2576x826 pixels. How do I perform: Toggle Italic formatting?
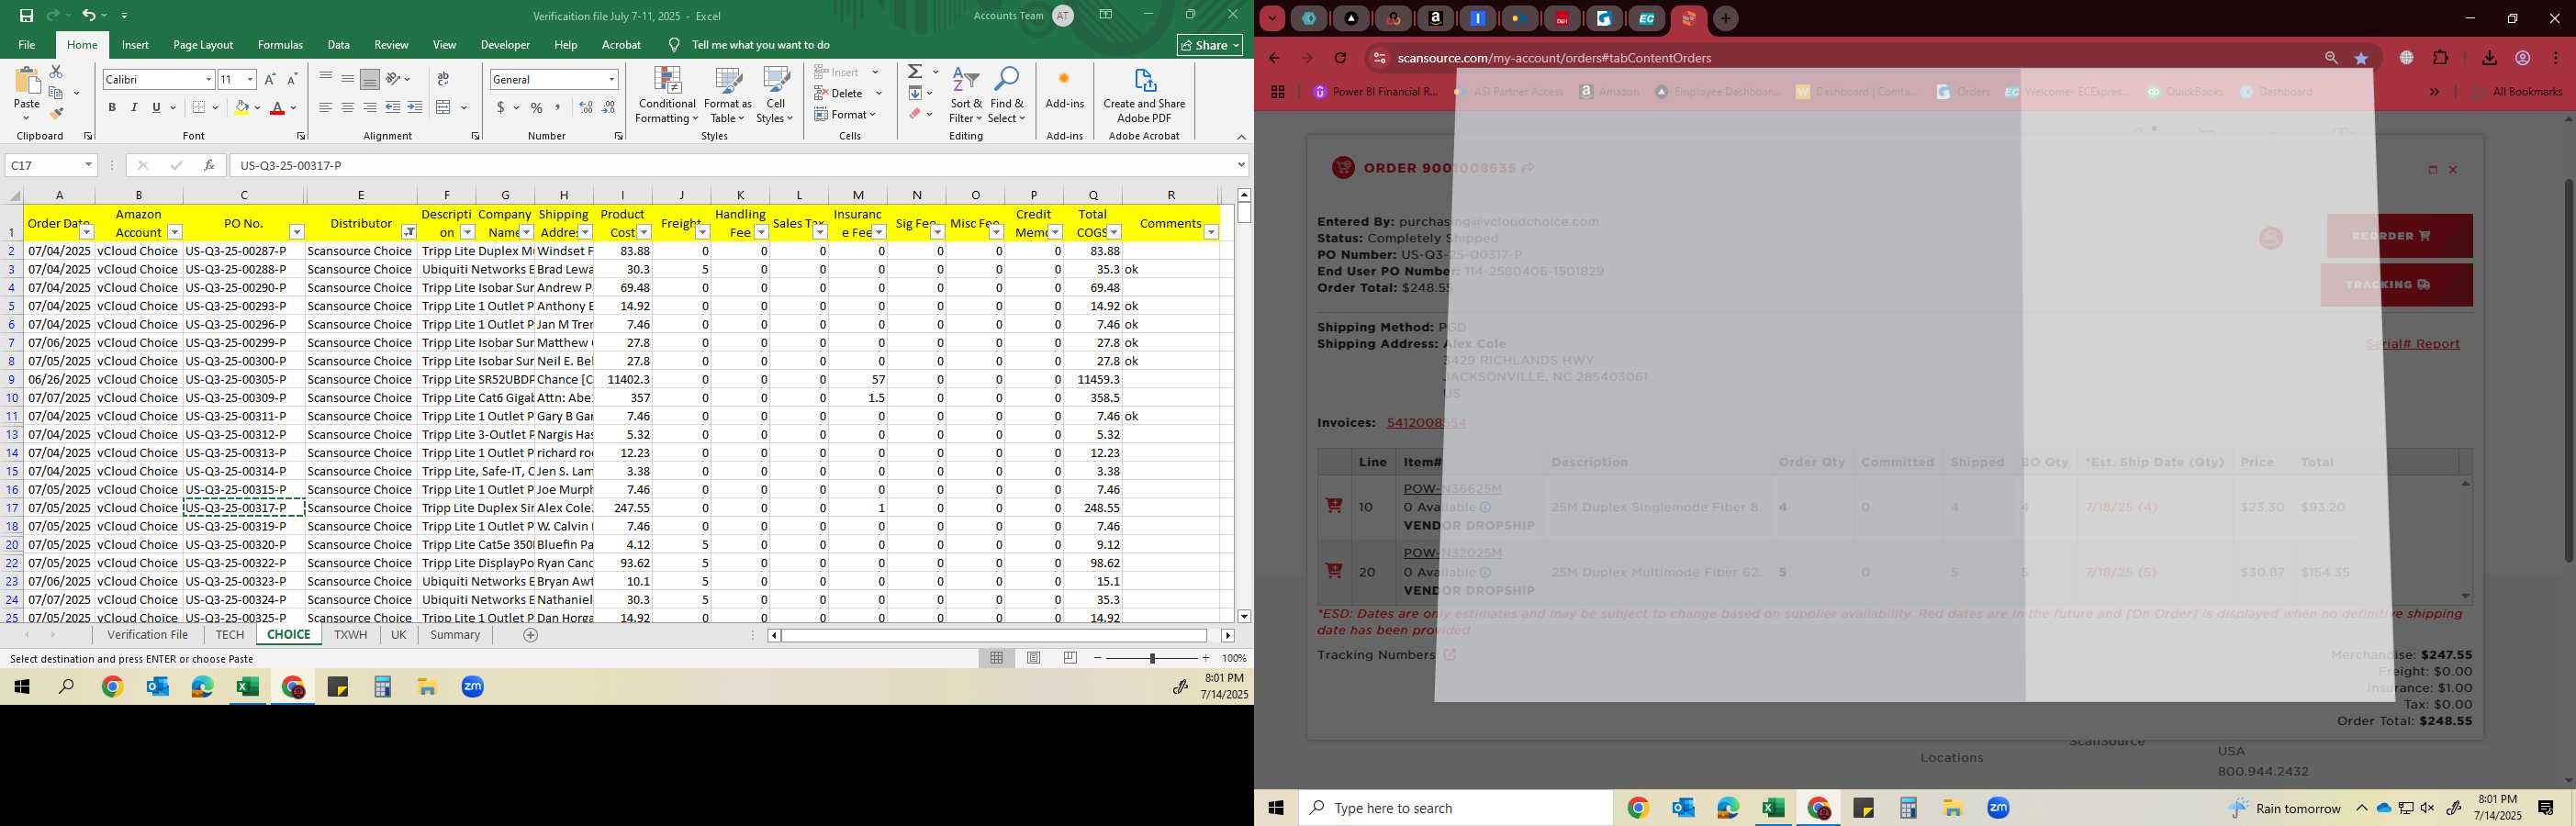134,108
